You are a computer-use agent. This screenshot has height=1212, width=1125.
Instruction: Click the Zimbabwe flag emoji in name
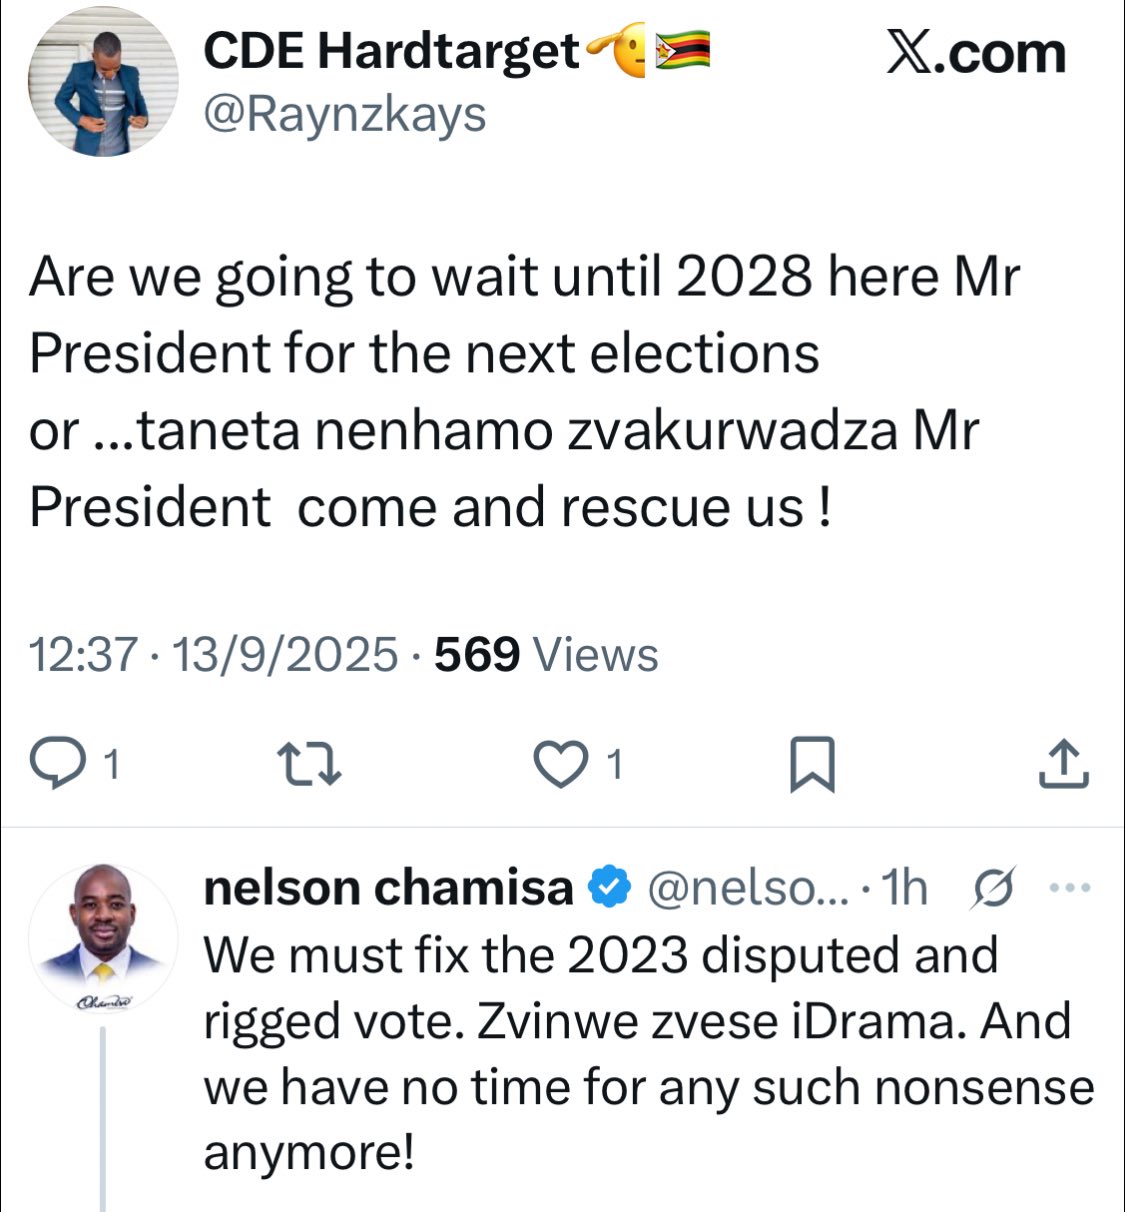tap(682, 50)
